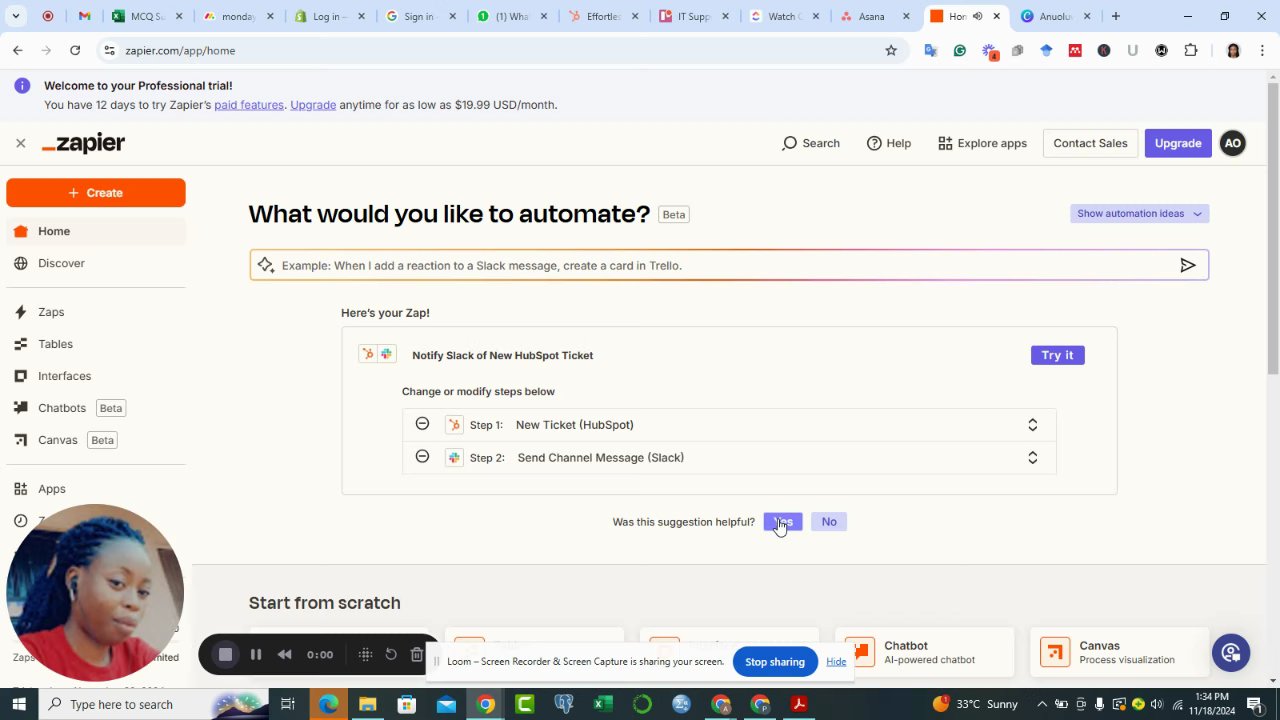
Task: Open the Chatbot start-from-scratch card
Action: coord(927,653)
